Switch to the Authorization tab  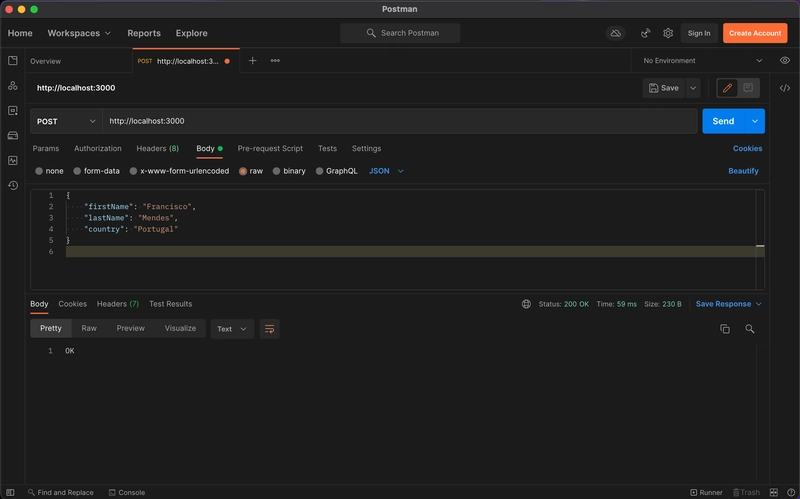98,148
